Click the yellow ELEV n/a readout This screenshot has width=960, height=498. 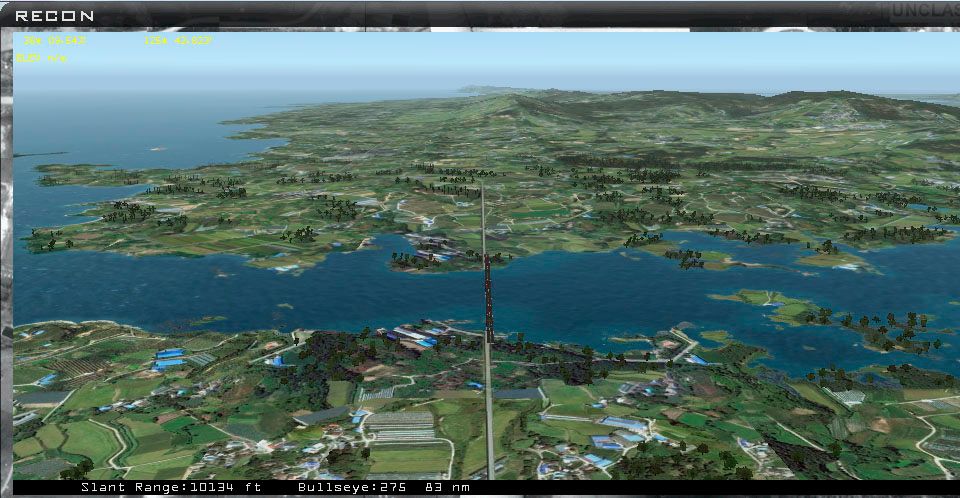pos(41,58)
